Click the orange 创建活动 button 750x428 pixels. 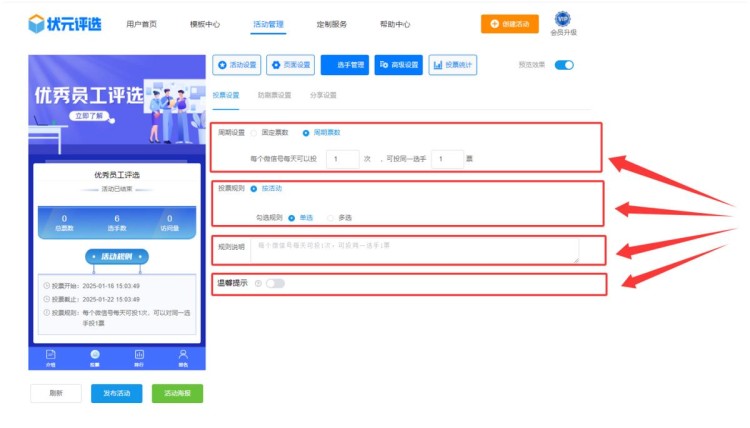(x=510, y=24)
